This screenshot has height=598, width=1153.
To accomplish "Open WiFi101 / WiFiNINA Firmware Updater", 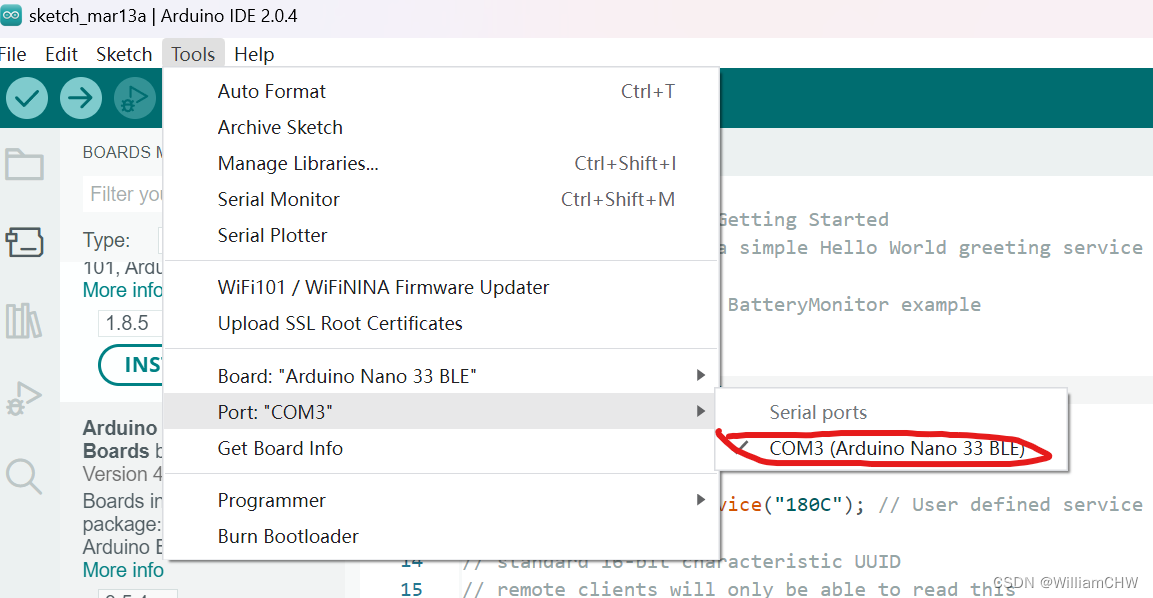I will [441, 288].
